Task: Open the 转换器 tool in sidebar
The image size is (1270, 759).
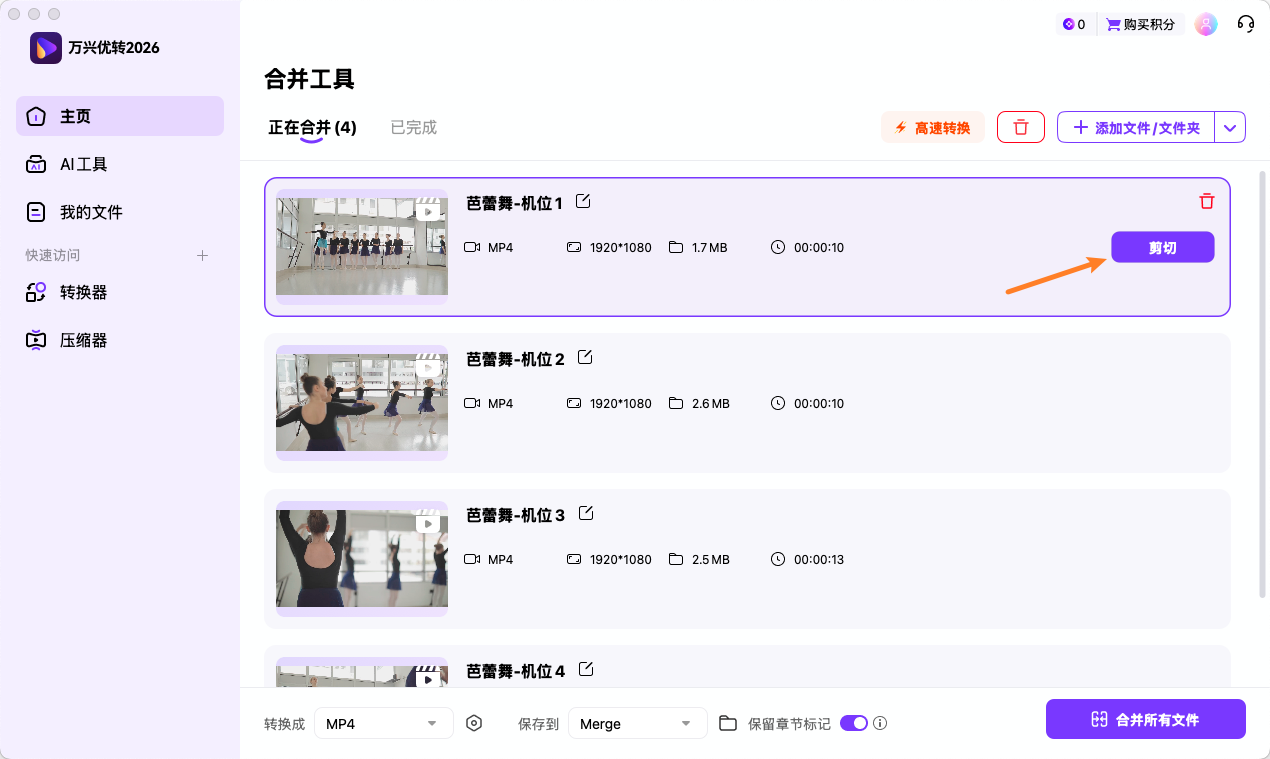Action: [82, 291]
